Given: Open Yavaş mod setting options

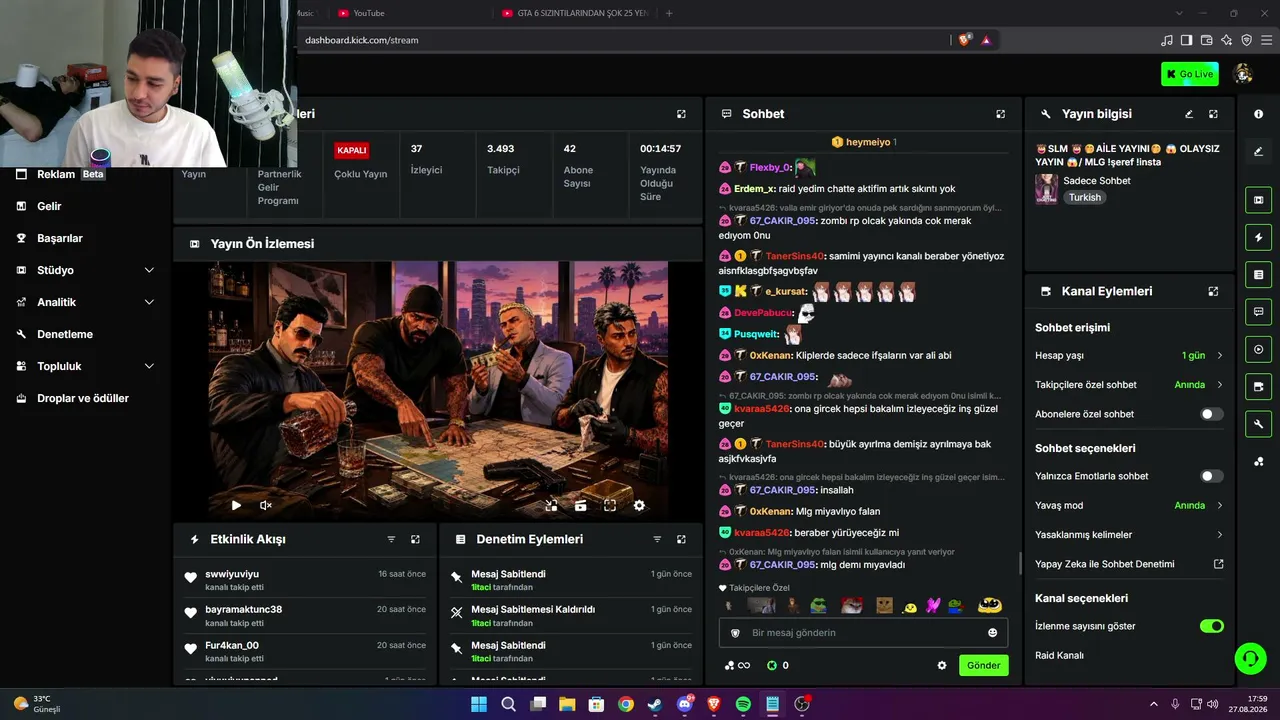Looking at the screenshot, I should 1129,505.
